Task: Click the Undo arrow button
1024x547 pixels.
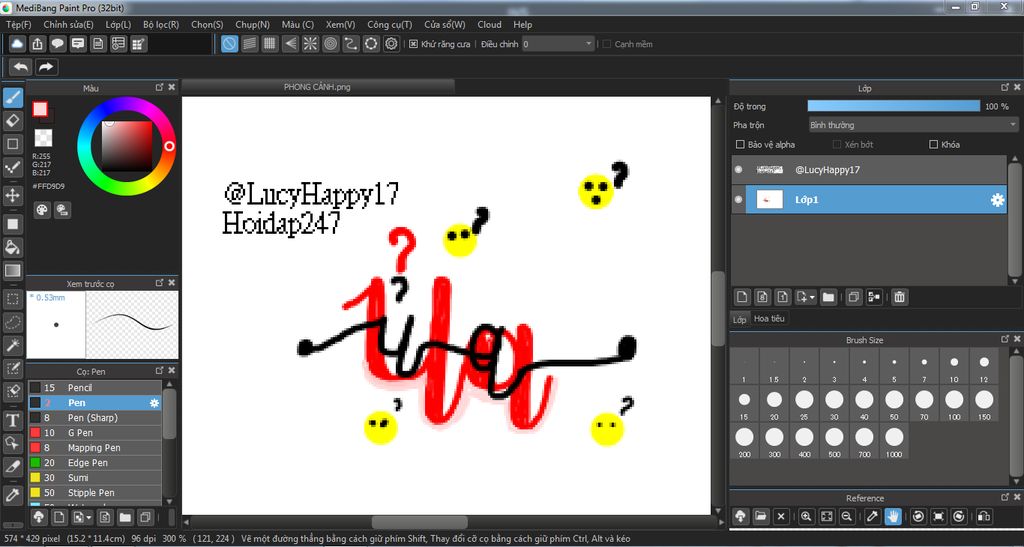Action: [21, 67]
